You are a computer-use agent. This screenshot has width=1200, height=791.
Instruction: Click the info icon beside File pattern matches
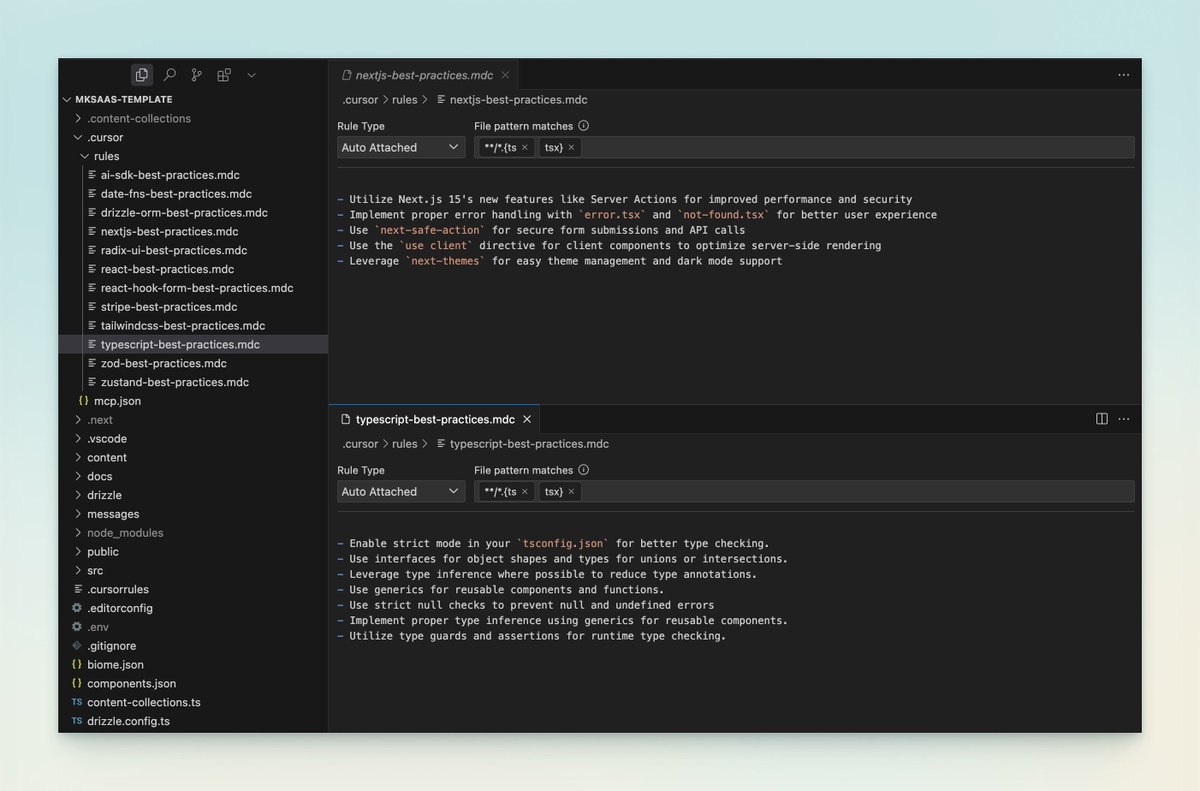[x=585, y=126]
